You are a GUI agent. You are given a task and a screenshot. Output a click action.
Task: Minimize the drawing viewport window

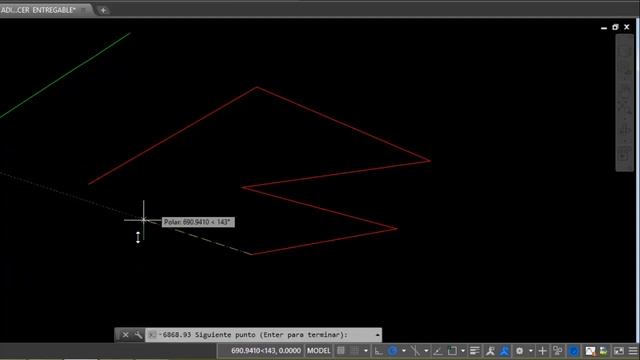pos(604,27)
